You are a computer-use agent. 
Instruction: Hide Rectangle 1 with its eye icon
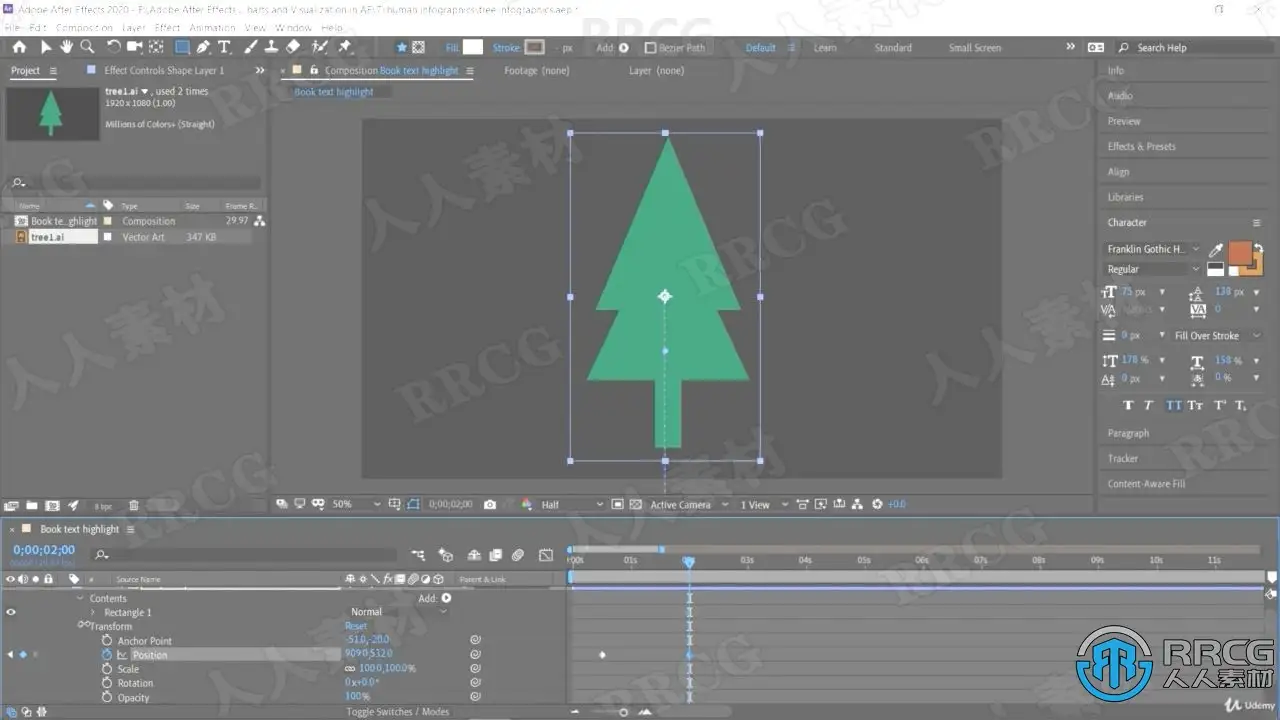pos(12,612)
